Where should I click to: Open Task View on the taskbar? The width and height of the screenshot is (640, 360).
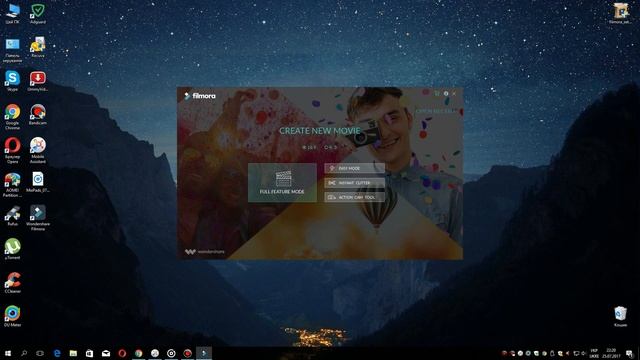[40, 353]
